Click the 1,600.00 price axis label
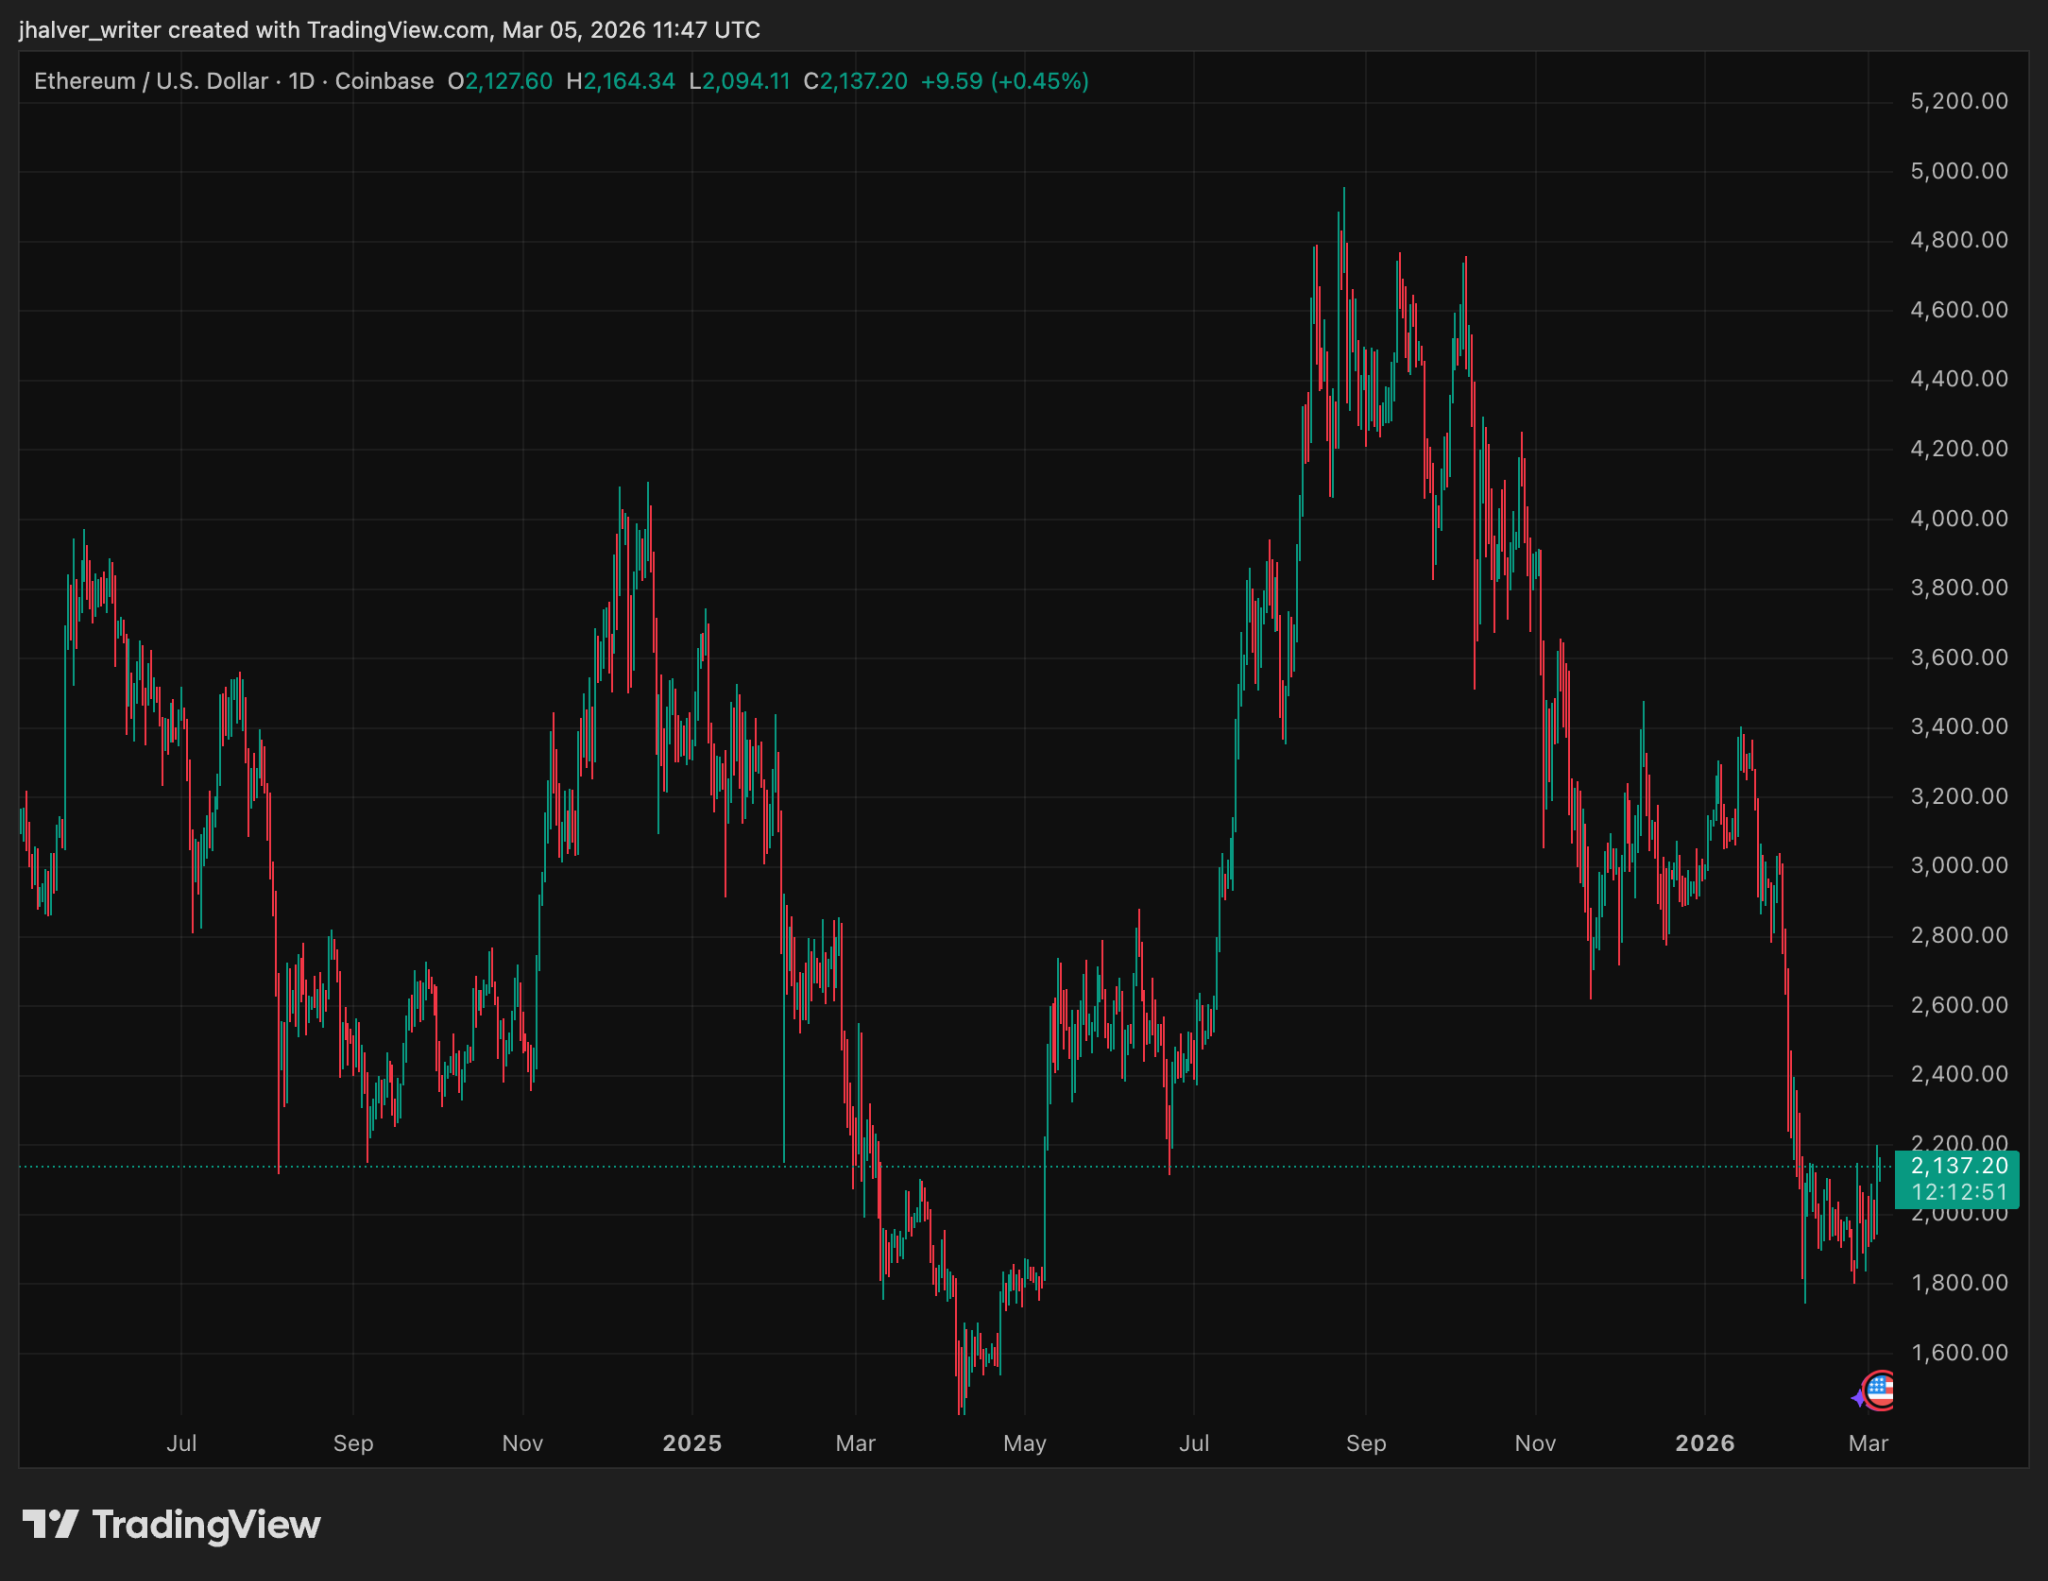The width and height of the screenshot is (2048, 1581). [1958, 1352]
